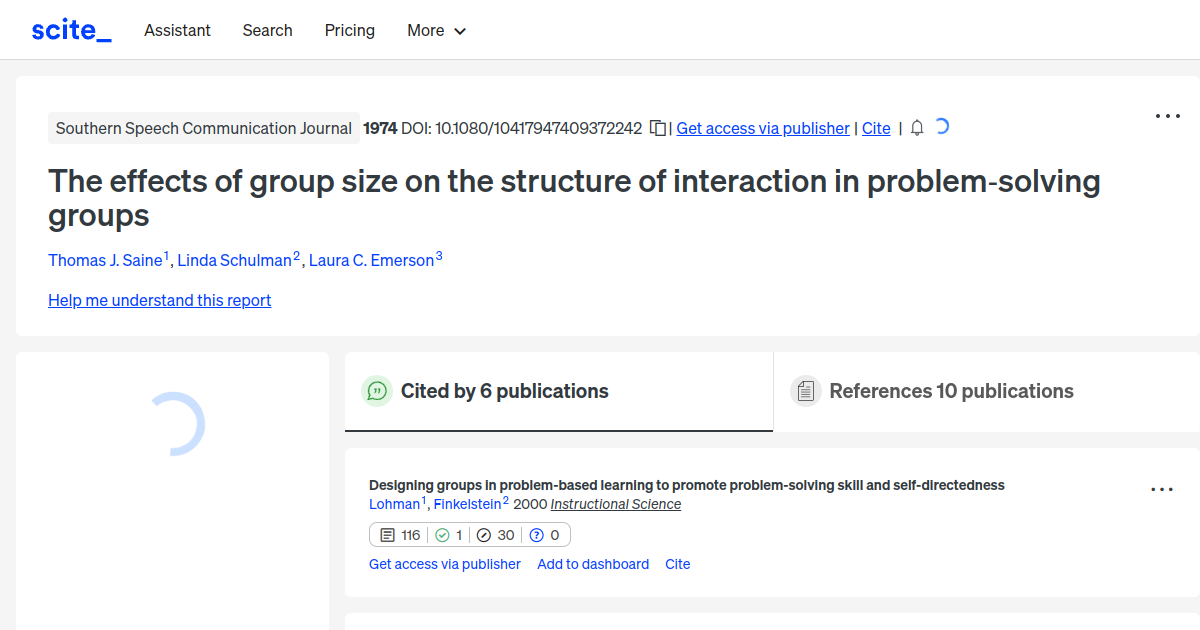1200x630 pixels.
Task: Select the Cited by 6 publications tab
Action: pos(504,391)
